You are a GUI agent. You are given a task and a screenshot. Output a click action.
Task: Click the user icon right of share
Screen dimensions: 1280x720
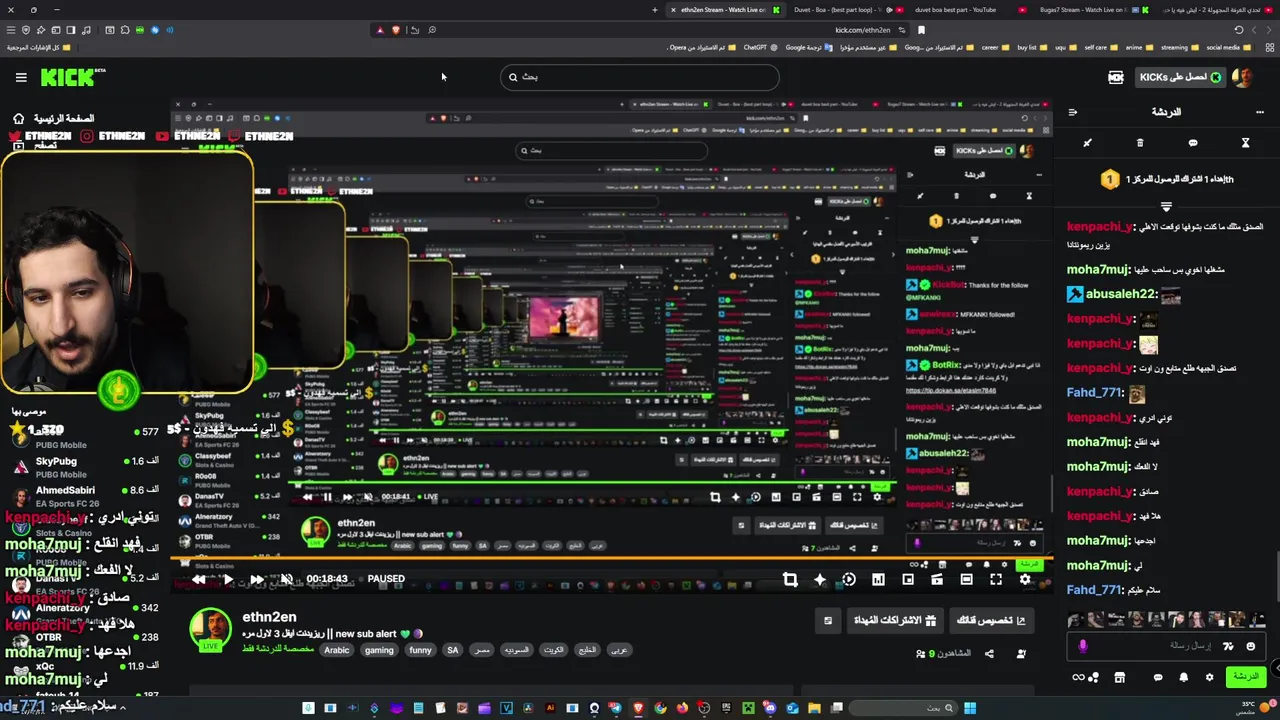[1021, 653]
